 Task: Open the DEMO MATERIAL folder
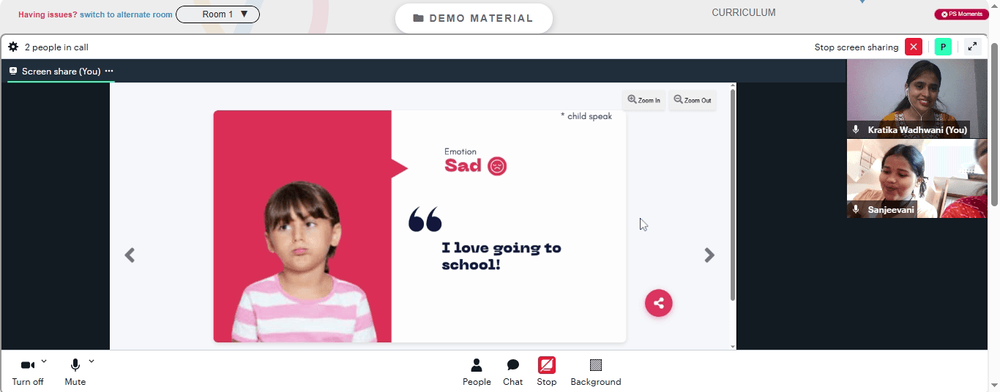pyautogui.click(x=473, y=18)
